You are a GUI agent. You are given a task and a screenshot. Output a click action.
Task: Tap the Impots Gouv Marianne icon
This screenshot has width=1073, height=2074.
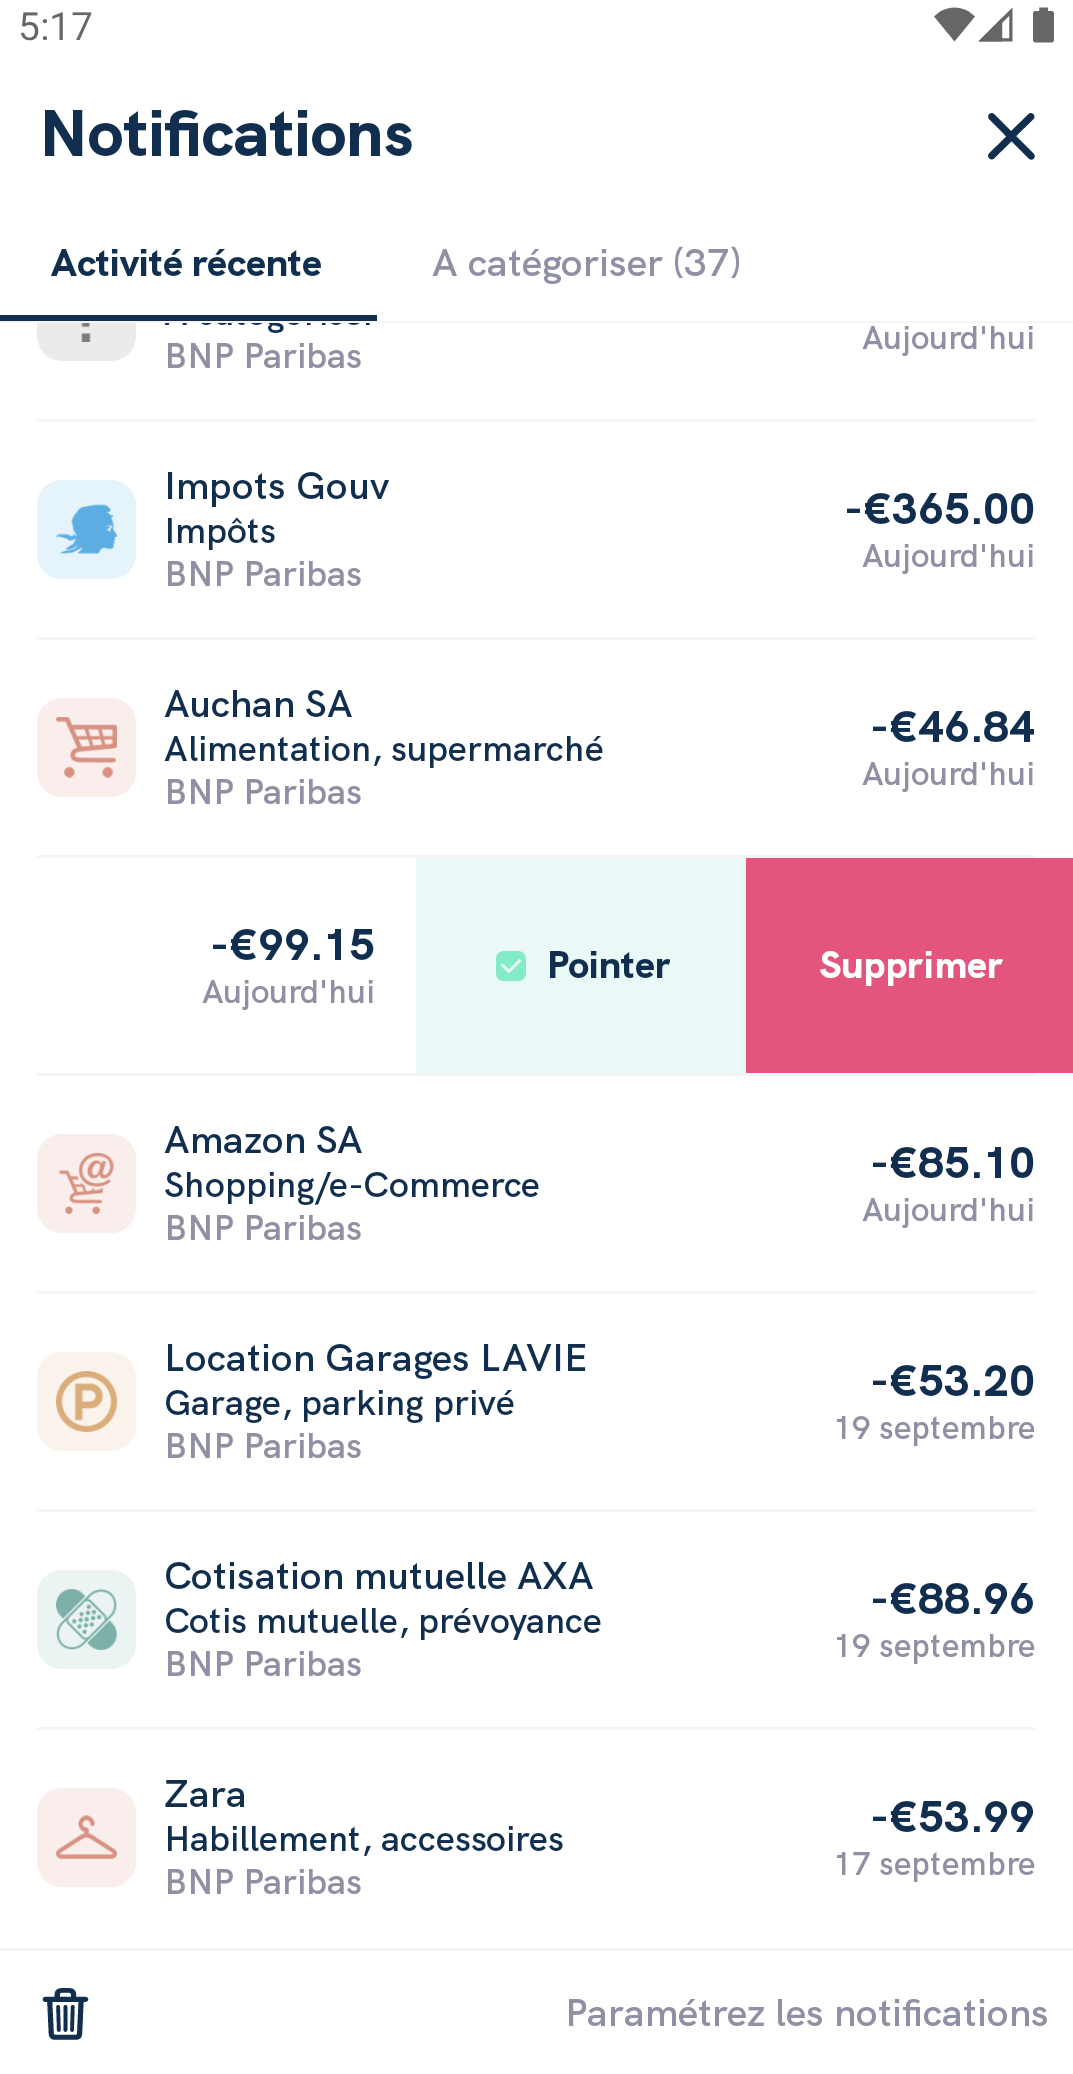coord(87,529)
